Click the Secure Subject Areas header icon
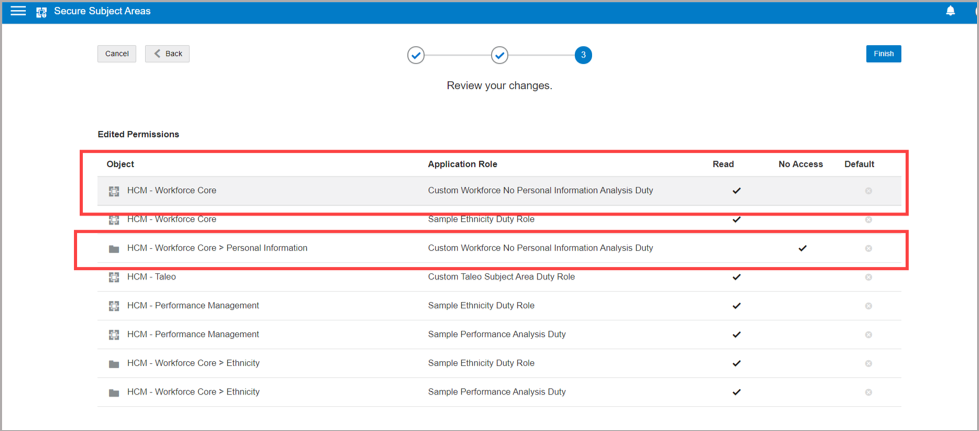The image size is (979, 431). tap(41, 12)
